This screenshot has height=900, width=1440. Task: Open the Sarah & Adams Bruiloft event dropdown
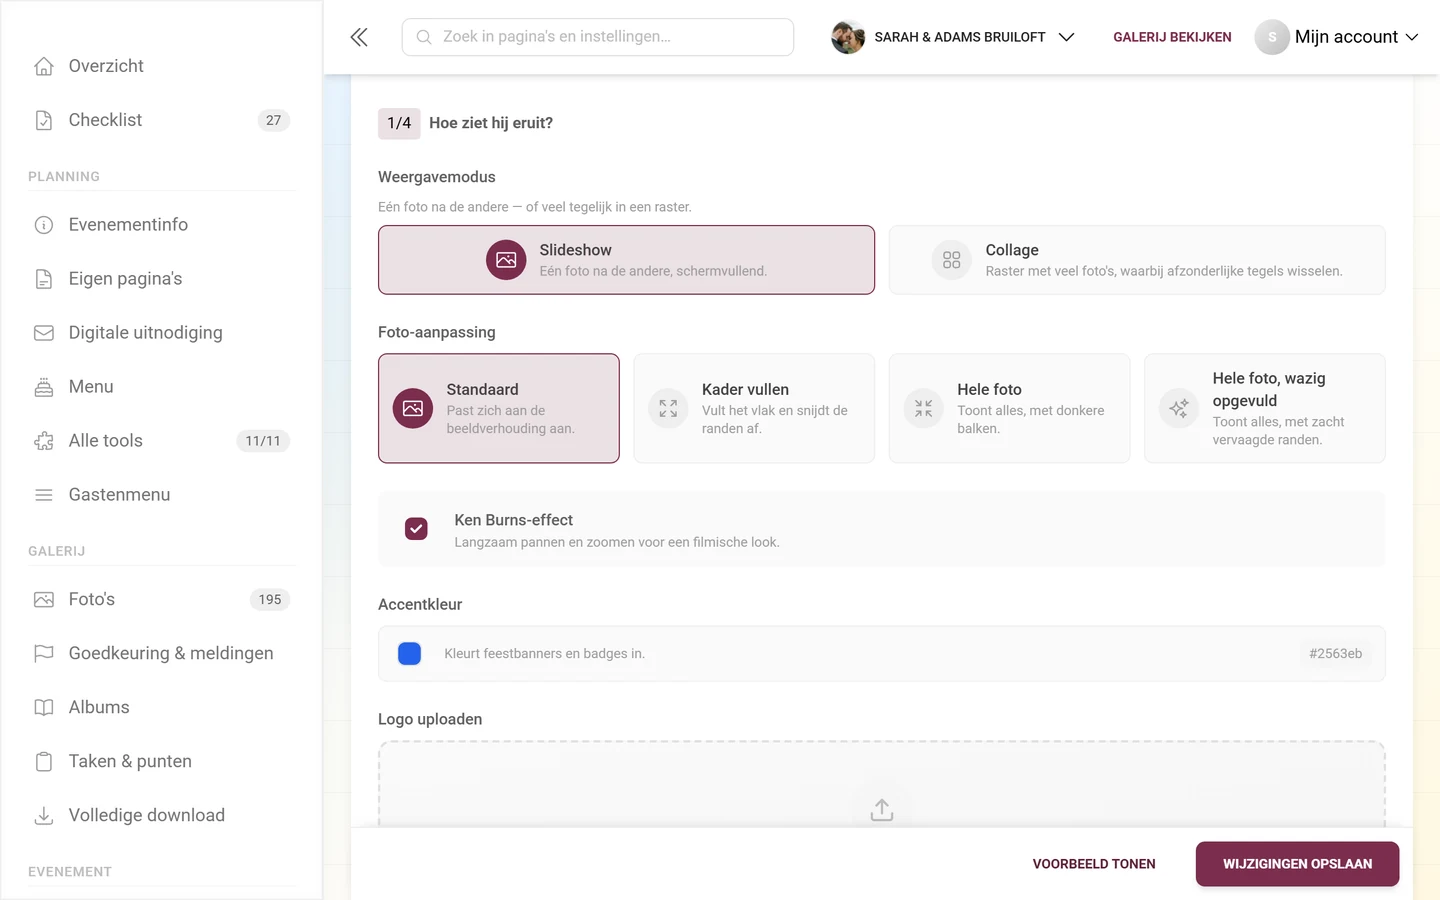953,37
